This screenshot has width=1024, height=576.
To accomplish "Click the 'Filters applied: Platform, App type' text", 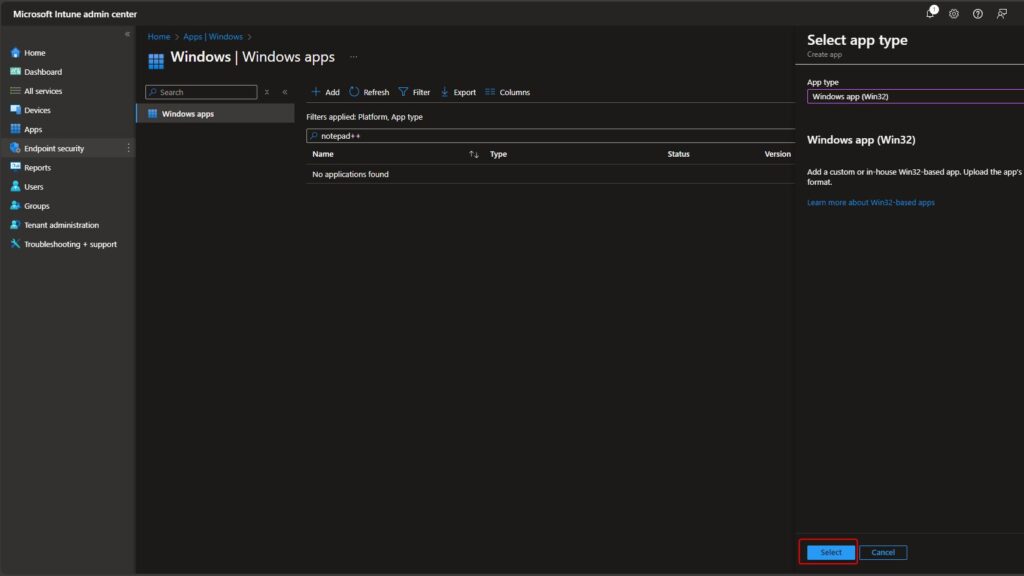I will point(364,117).
